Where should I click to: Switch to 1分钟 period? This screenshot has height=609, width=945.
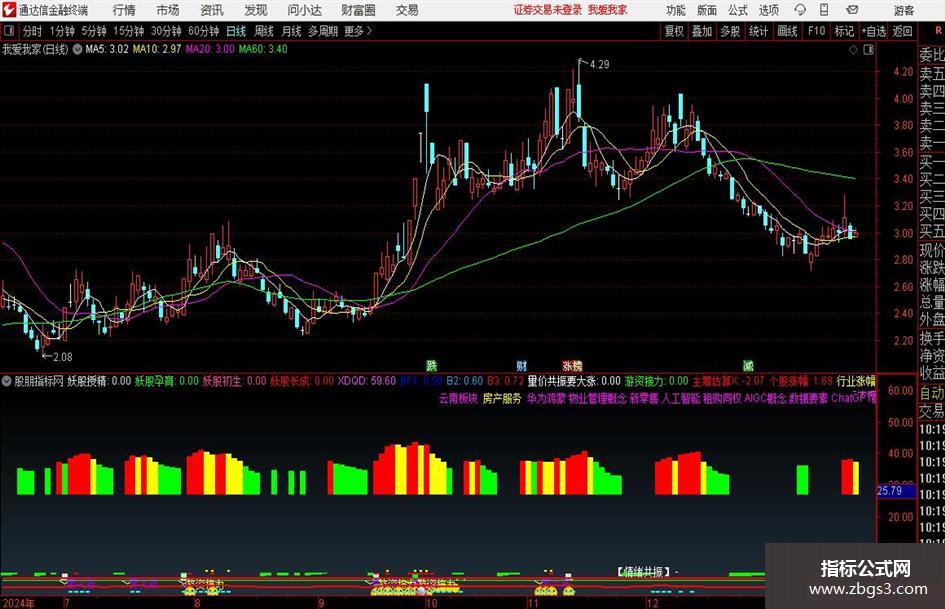62,31
